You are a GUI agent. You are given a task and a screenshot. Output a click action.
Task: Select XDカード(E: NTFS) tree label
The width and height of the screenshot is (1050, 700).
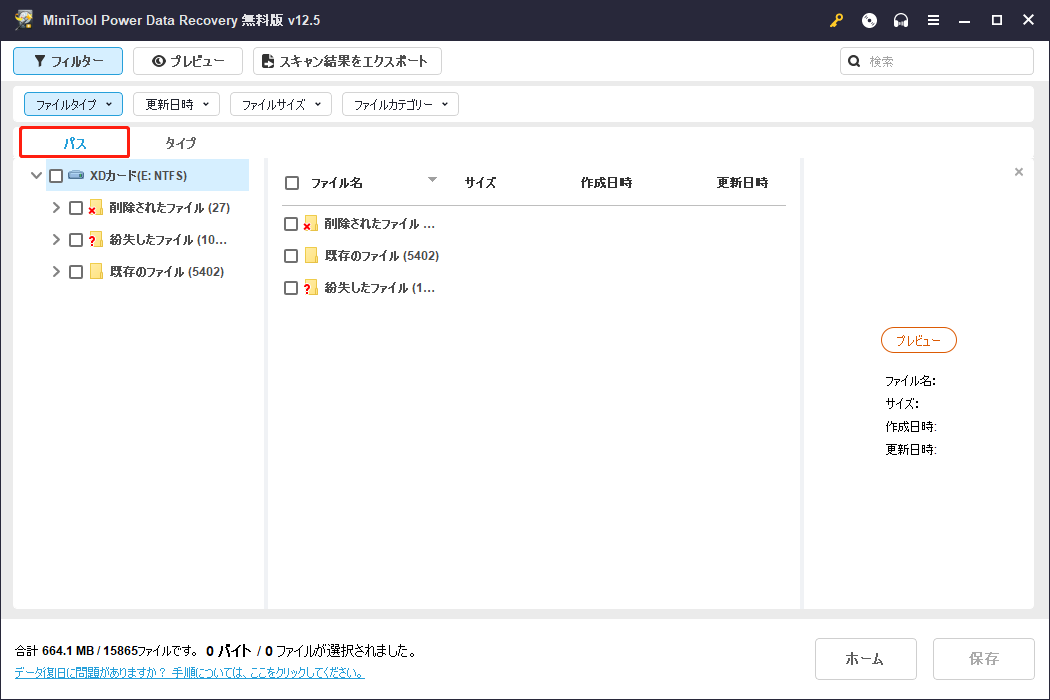pyautogui.click(x=139, y=176)
